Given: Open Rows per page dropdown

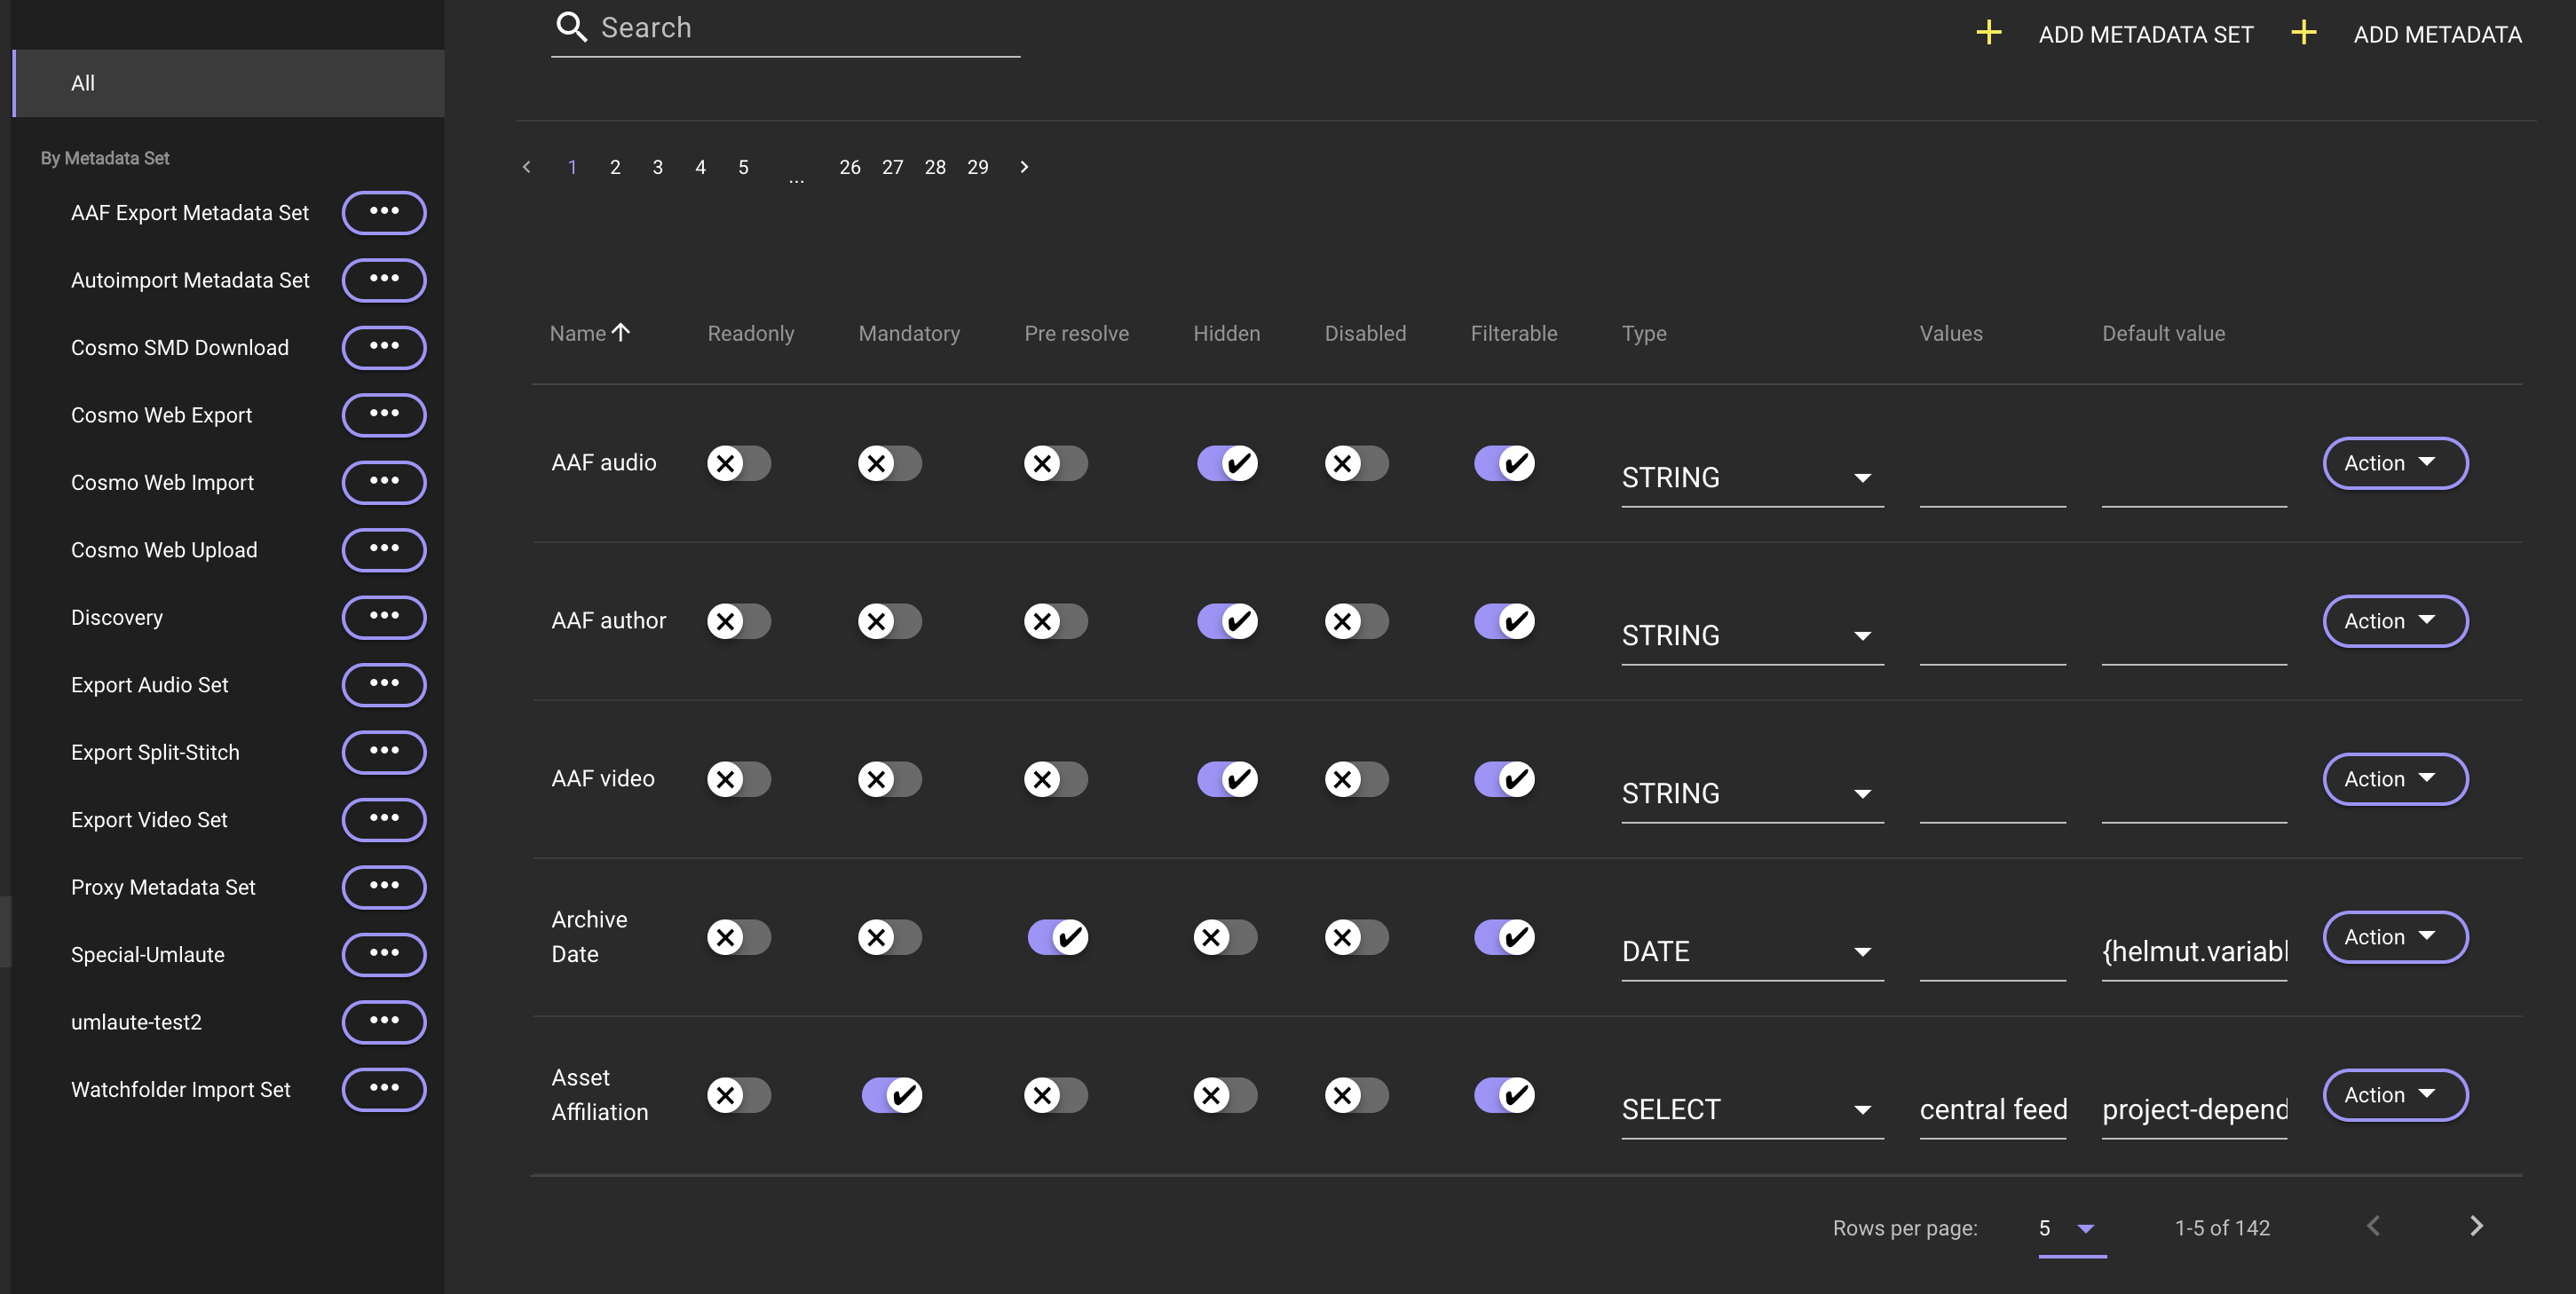Looking at the screenshot, I should pyautogui.click(x=2070, y=1228).
